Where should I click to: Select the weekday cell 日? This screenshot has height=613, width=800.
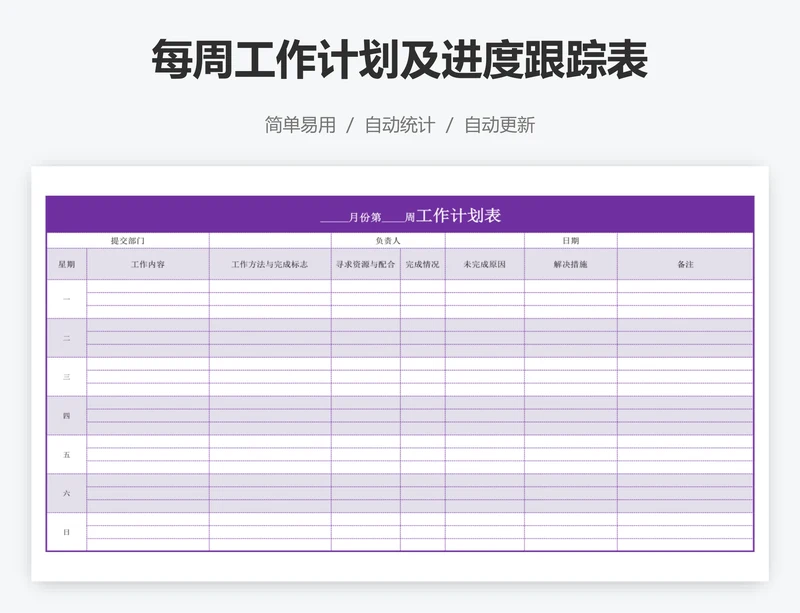pyautogui.click(x=66, y=532)
